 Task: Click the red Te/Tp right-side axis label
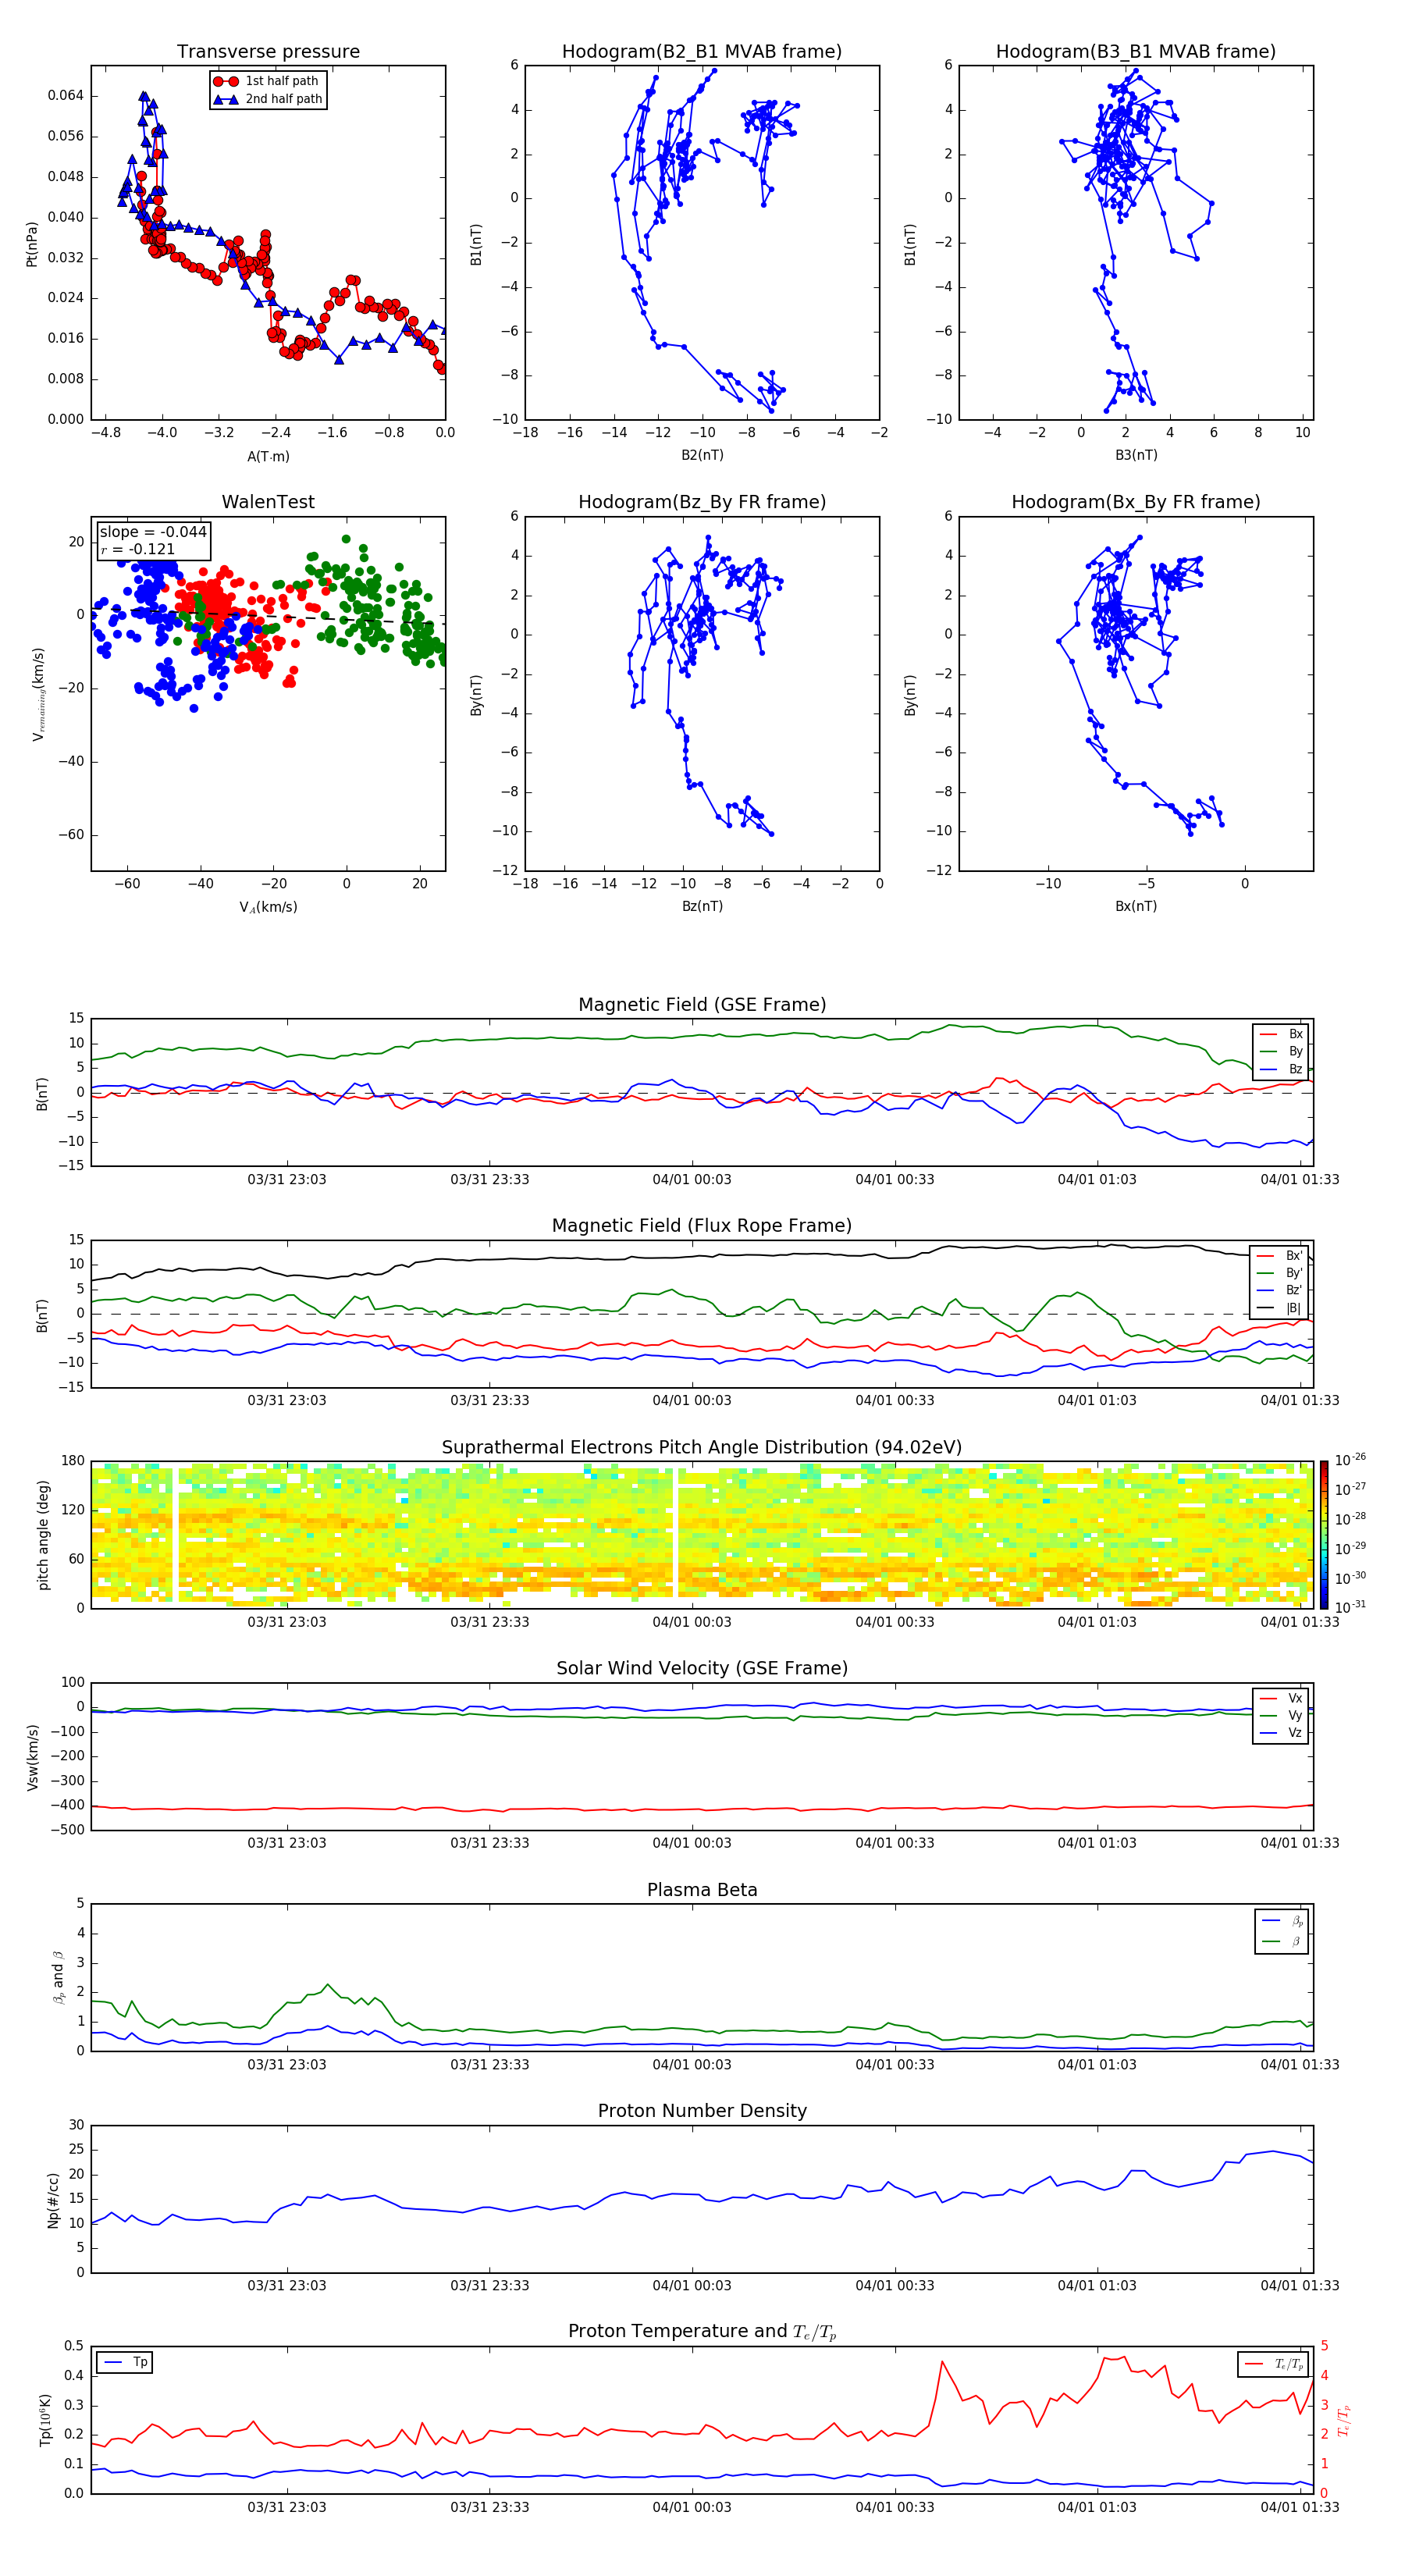click(x=1345, y=2420)
